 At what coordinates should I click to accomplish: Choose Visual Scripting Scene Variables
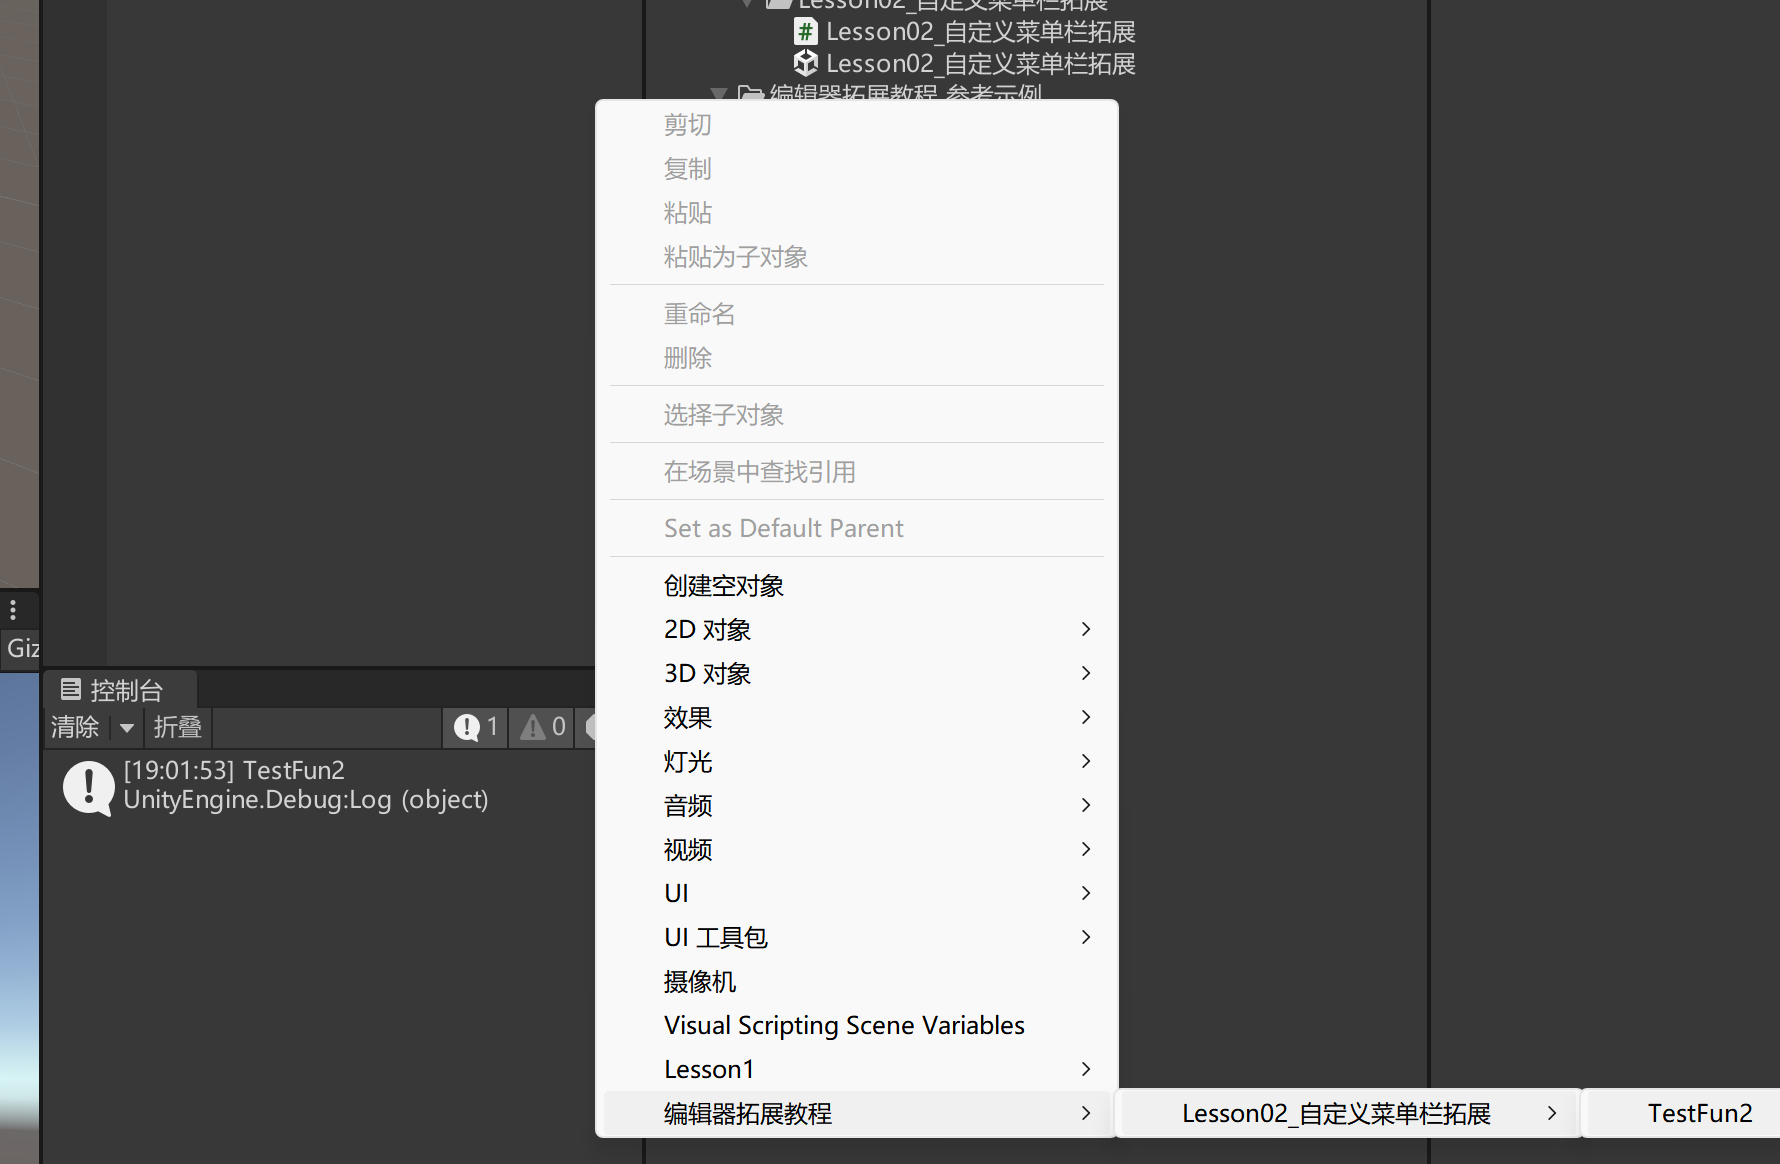tap(844, 1025)
